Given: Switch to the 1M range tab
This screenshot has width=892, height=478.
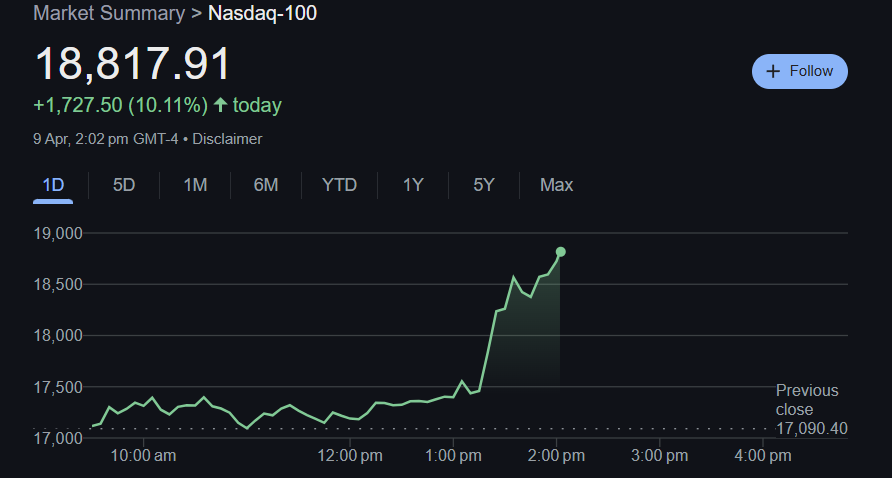Looking at the screenshot, I should click(195, 185).
